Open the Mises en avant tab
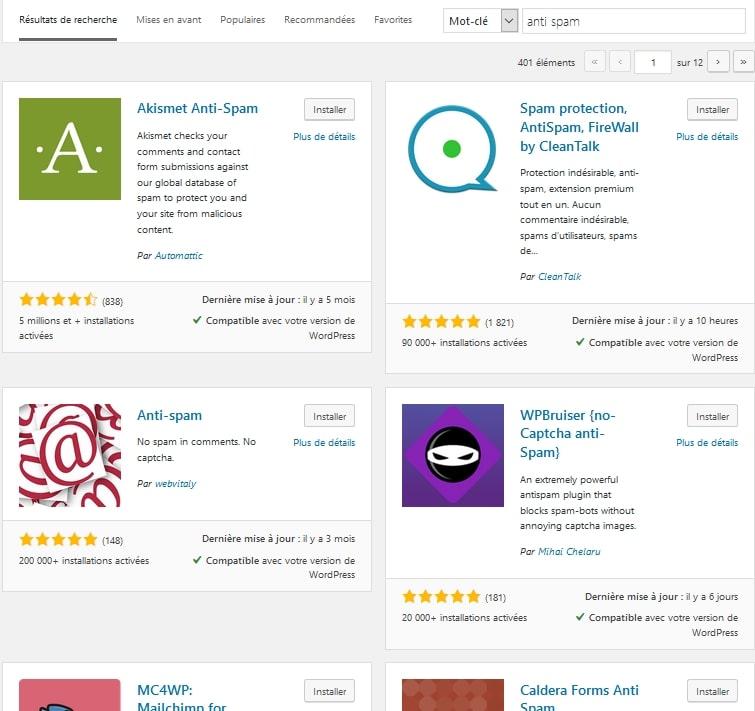 169,20
